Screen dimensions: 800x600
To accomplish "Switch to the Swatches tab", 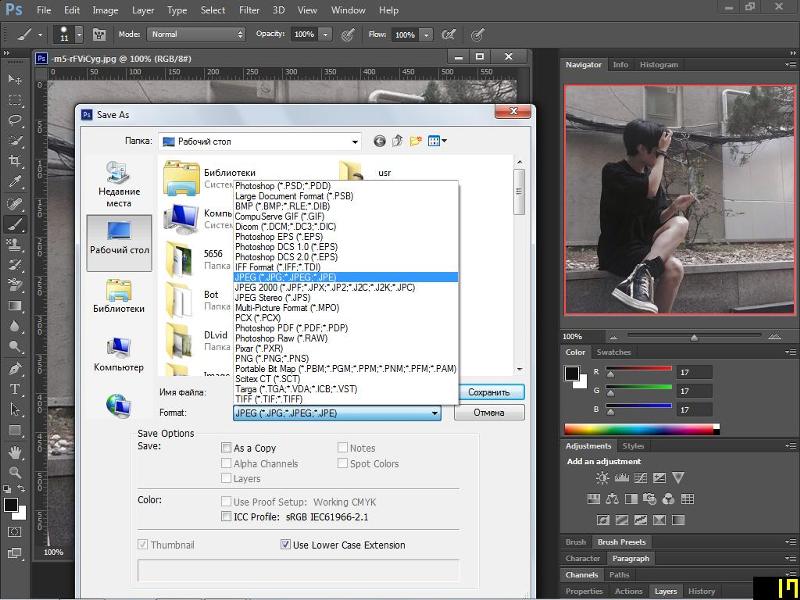I will pyautogui.click(x=614, y=352).
